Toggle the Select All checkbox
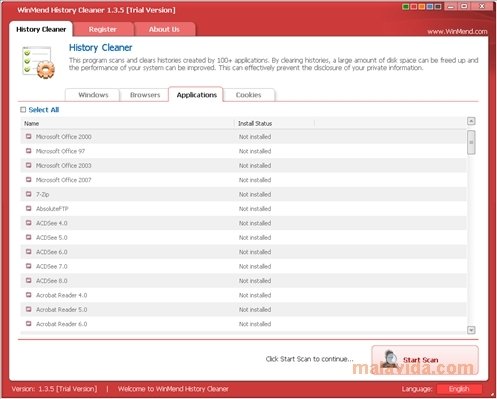Image resolution: width=497 pixels, height=399 pixels. (x=23, y=110)
